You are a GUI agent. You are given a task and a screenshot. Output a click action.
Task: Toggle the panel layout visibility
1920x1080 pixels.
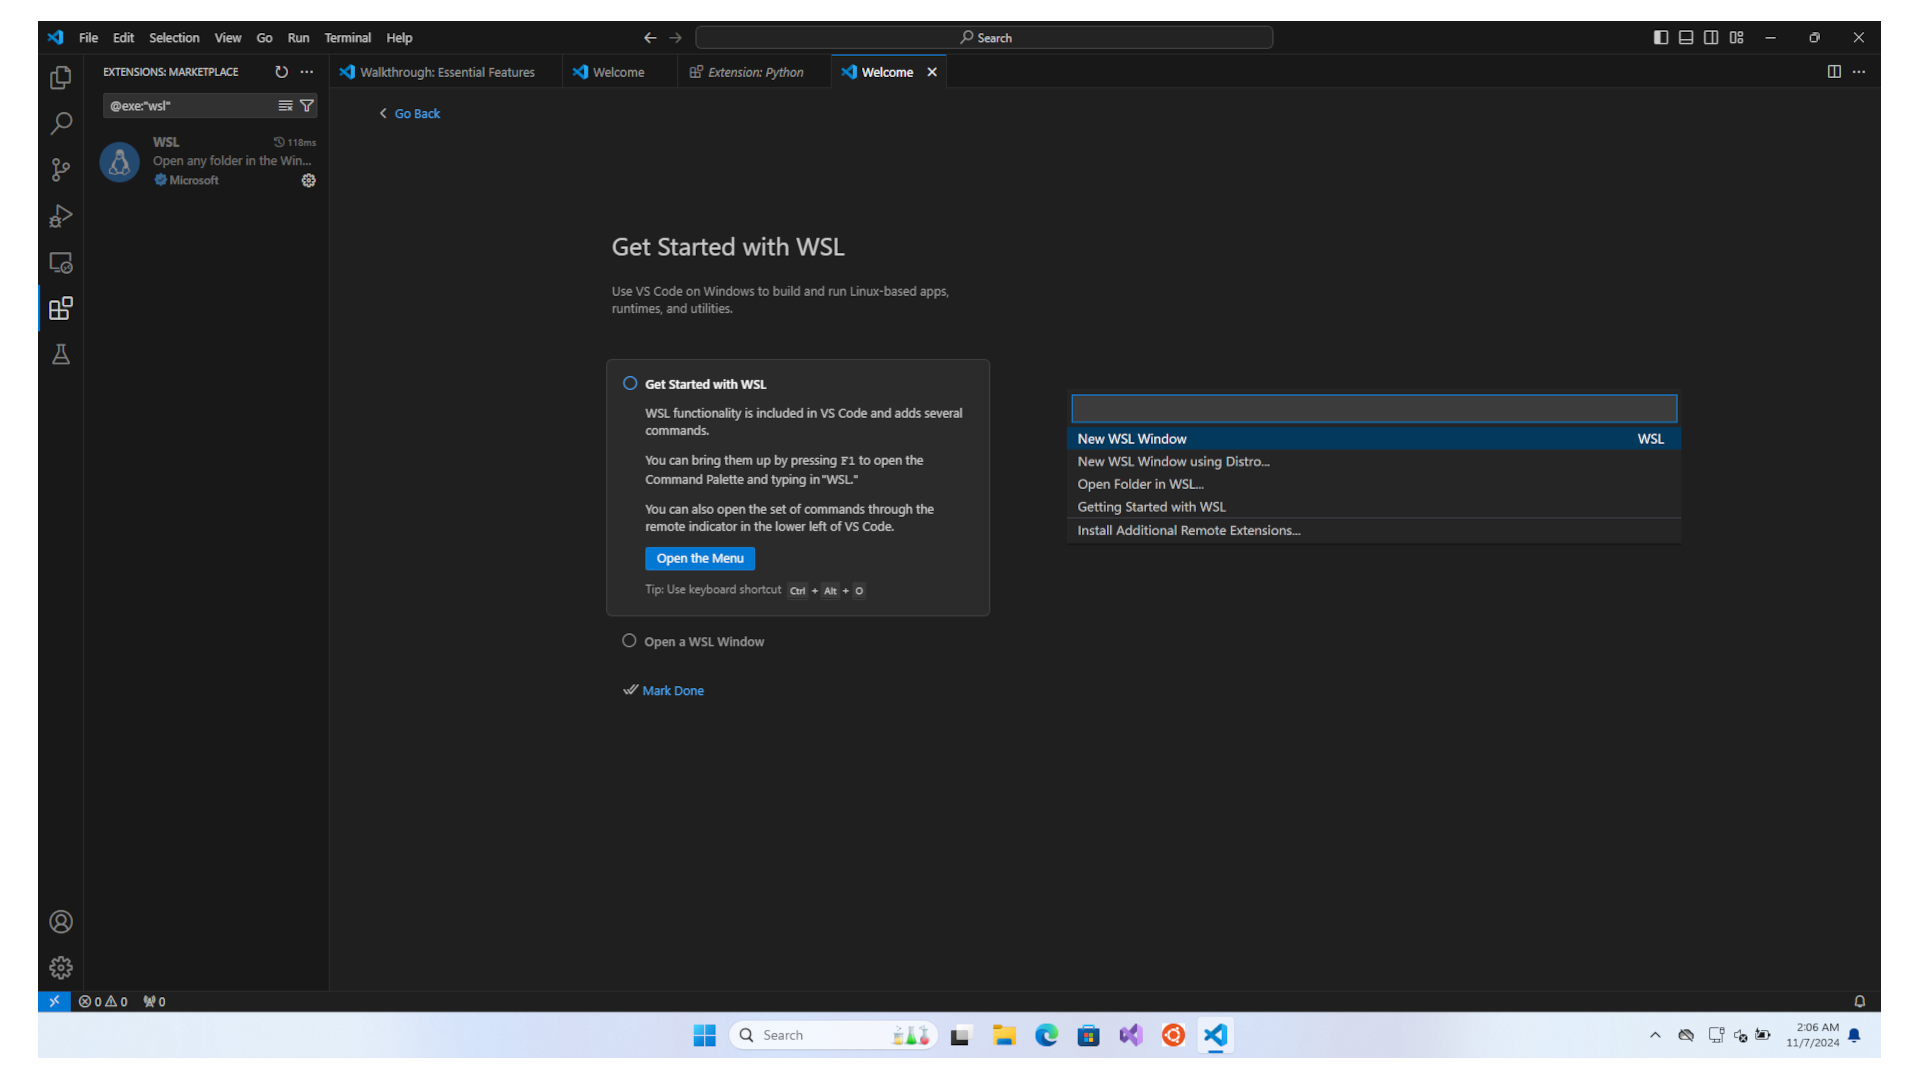[1686, 37]
